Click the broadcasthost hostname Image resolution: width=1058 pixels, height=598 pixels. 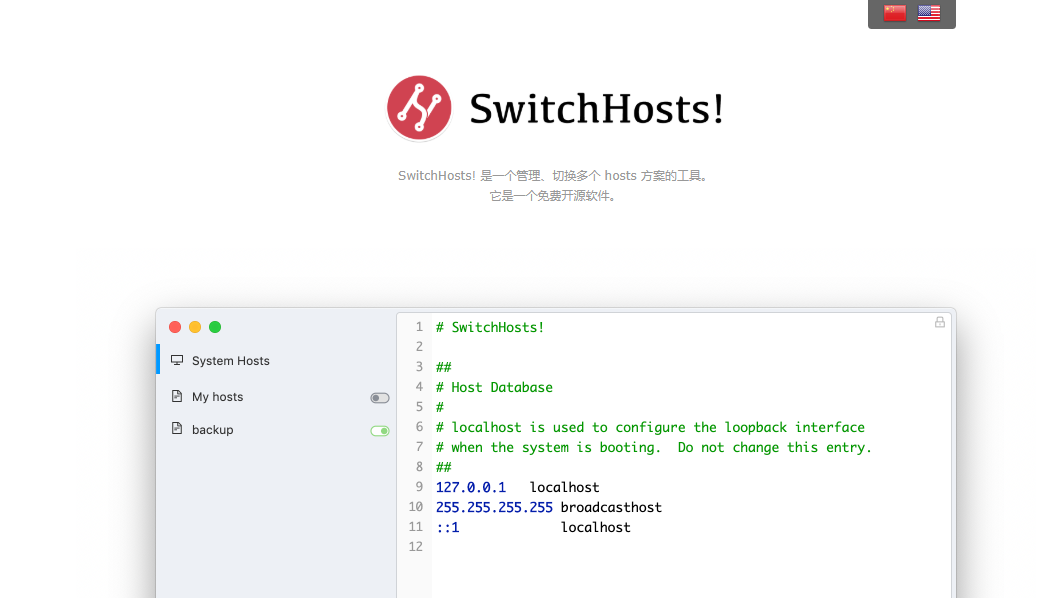(611, 508)
